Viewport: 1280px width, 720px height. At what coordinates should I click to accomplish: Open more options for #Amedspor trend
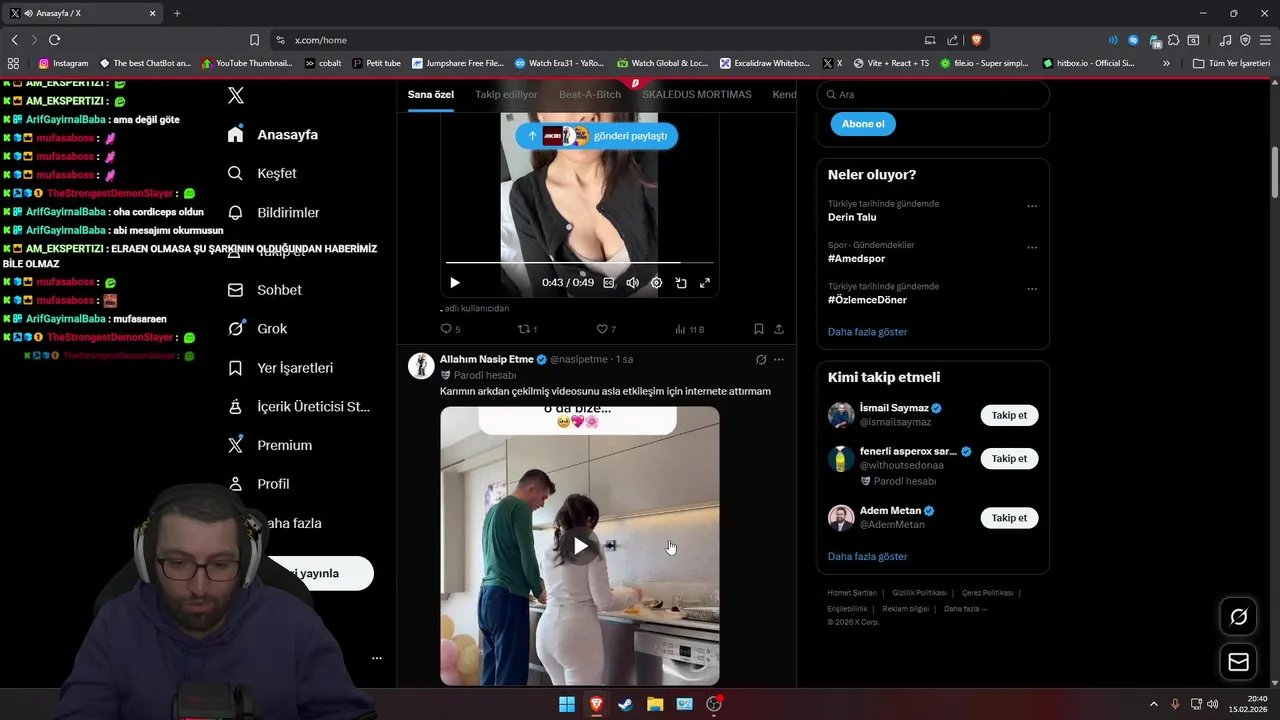pyautogui.click(x=1032, y=247)
